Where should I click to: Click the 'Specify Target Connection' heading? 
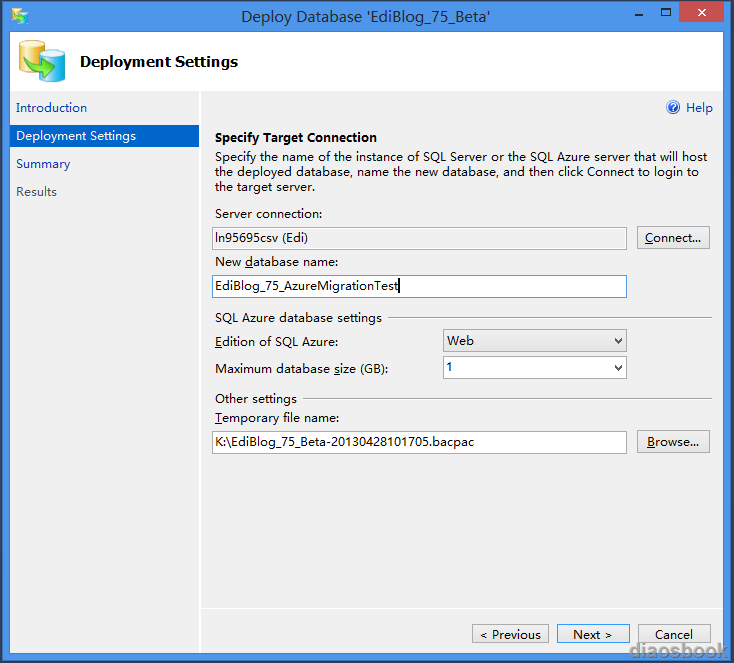(x=296, y=138)
